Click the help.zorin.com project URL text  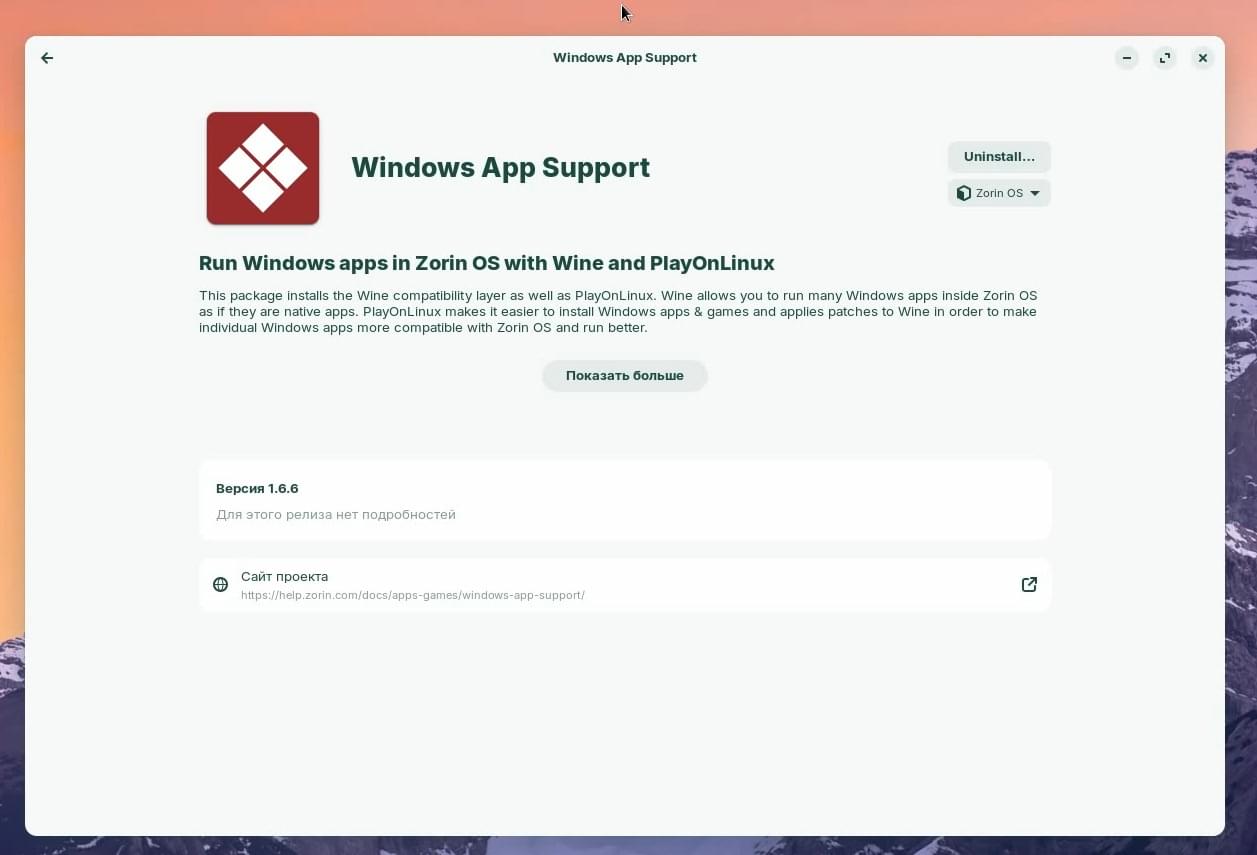pos(413,595)
